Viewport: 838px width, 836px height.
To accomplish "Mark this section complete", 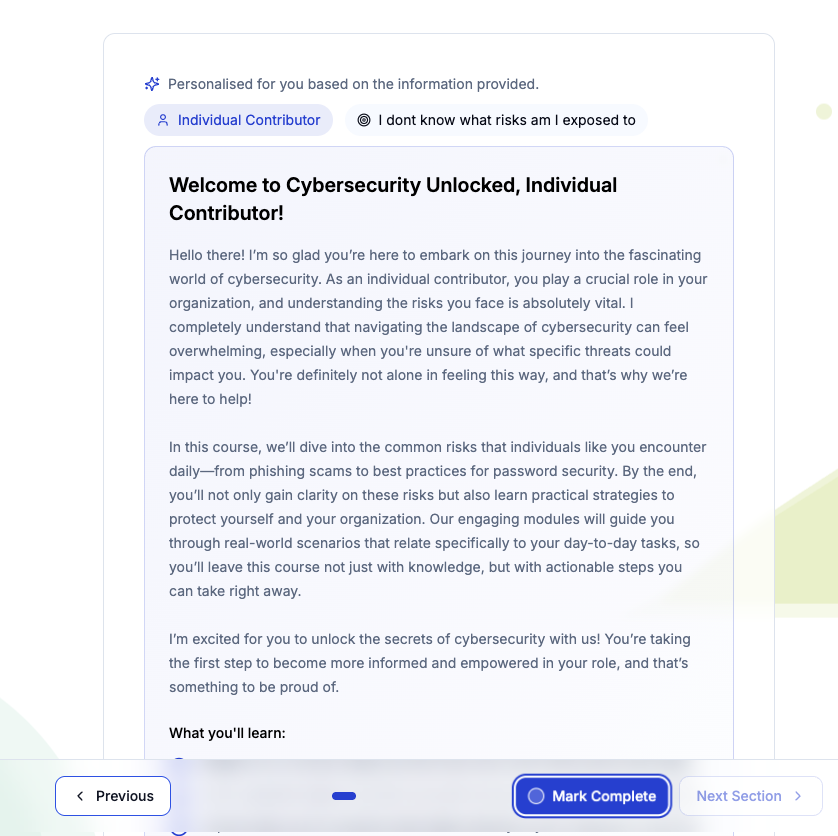I will tap(592, 796).
